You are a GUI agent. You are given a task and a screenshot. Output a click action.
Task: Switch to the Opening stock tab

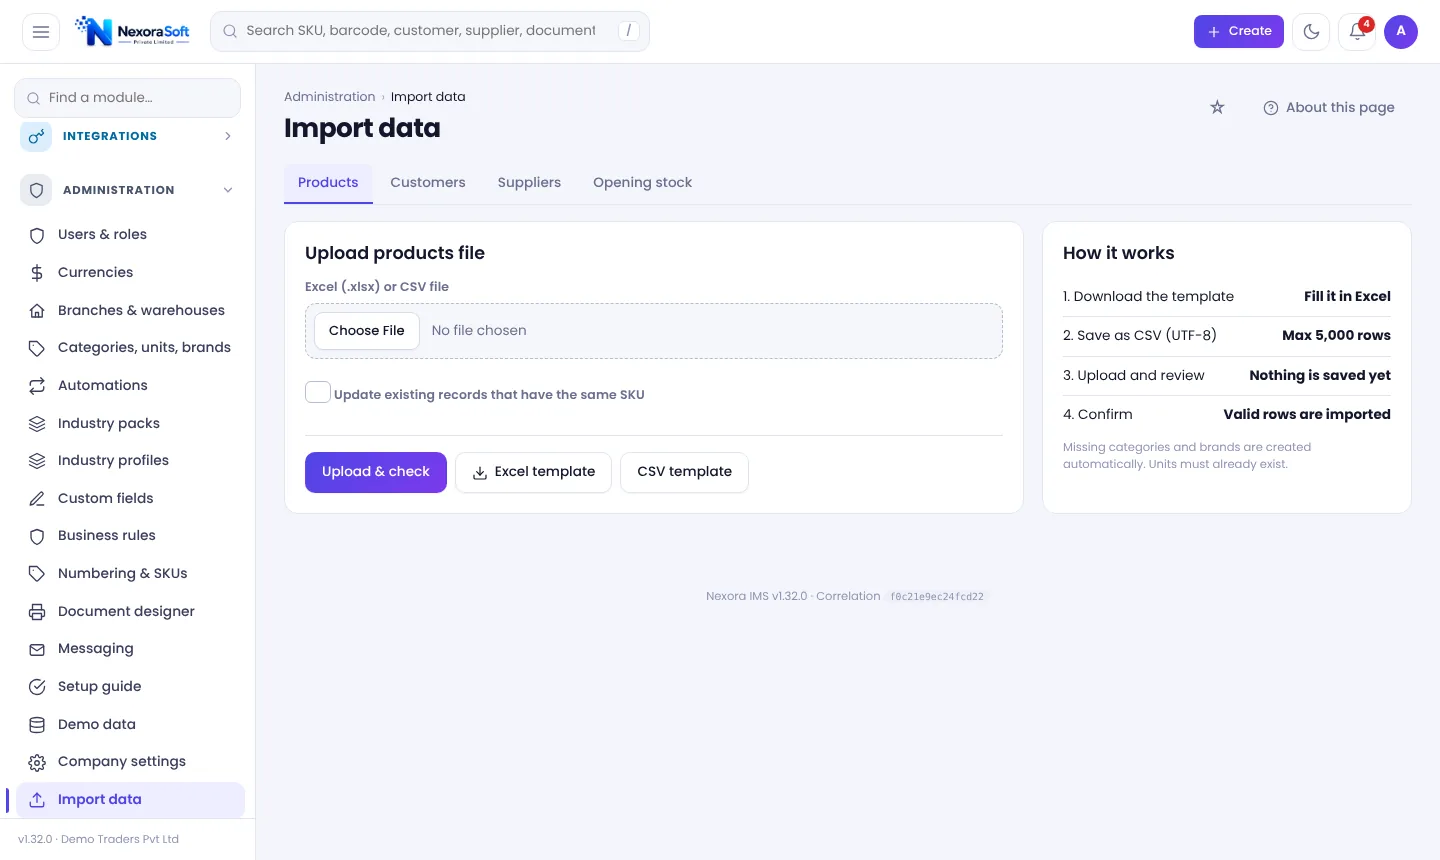642,183
